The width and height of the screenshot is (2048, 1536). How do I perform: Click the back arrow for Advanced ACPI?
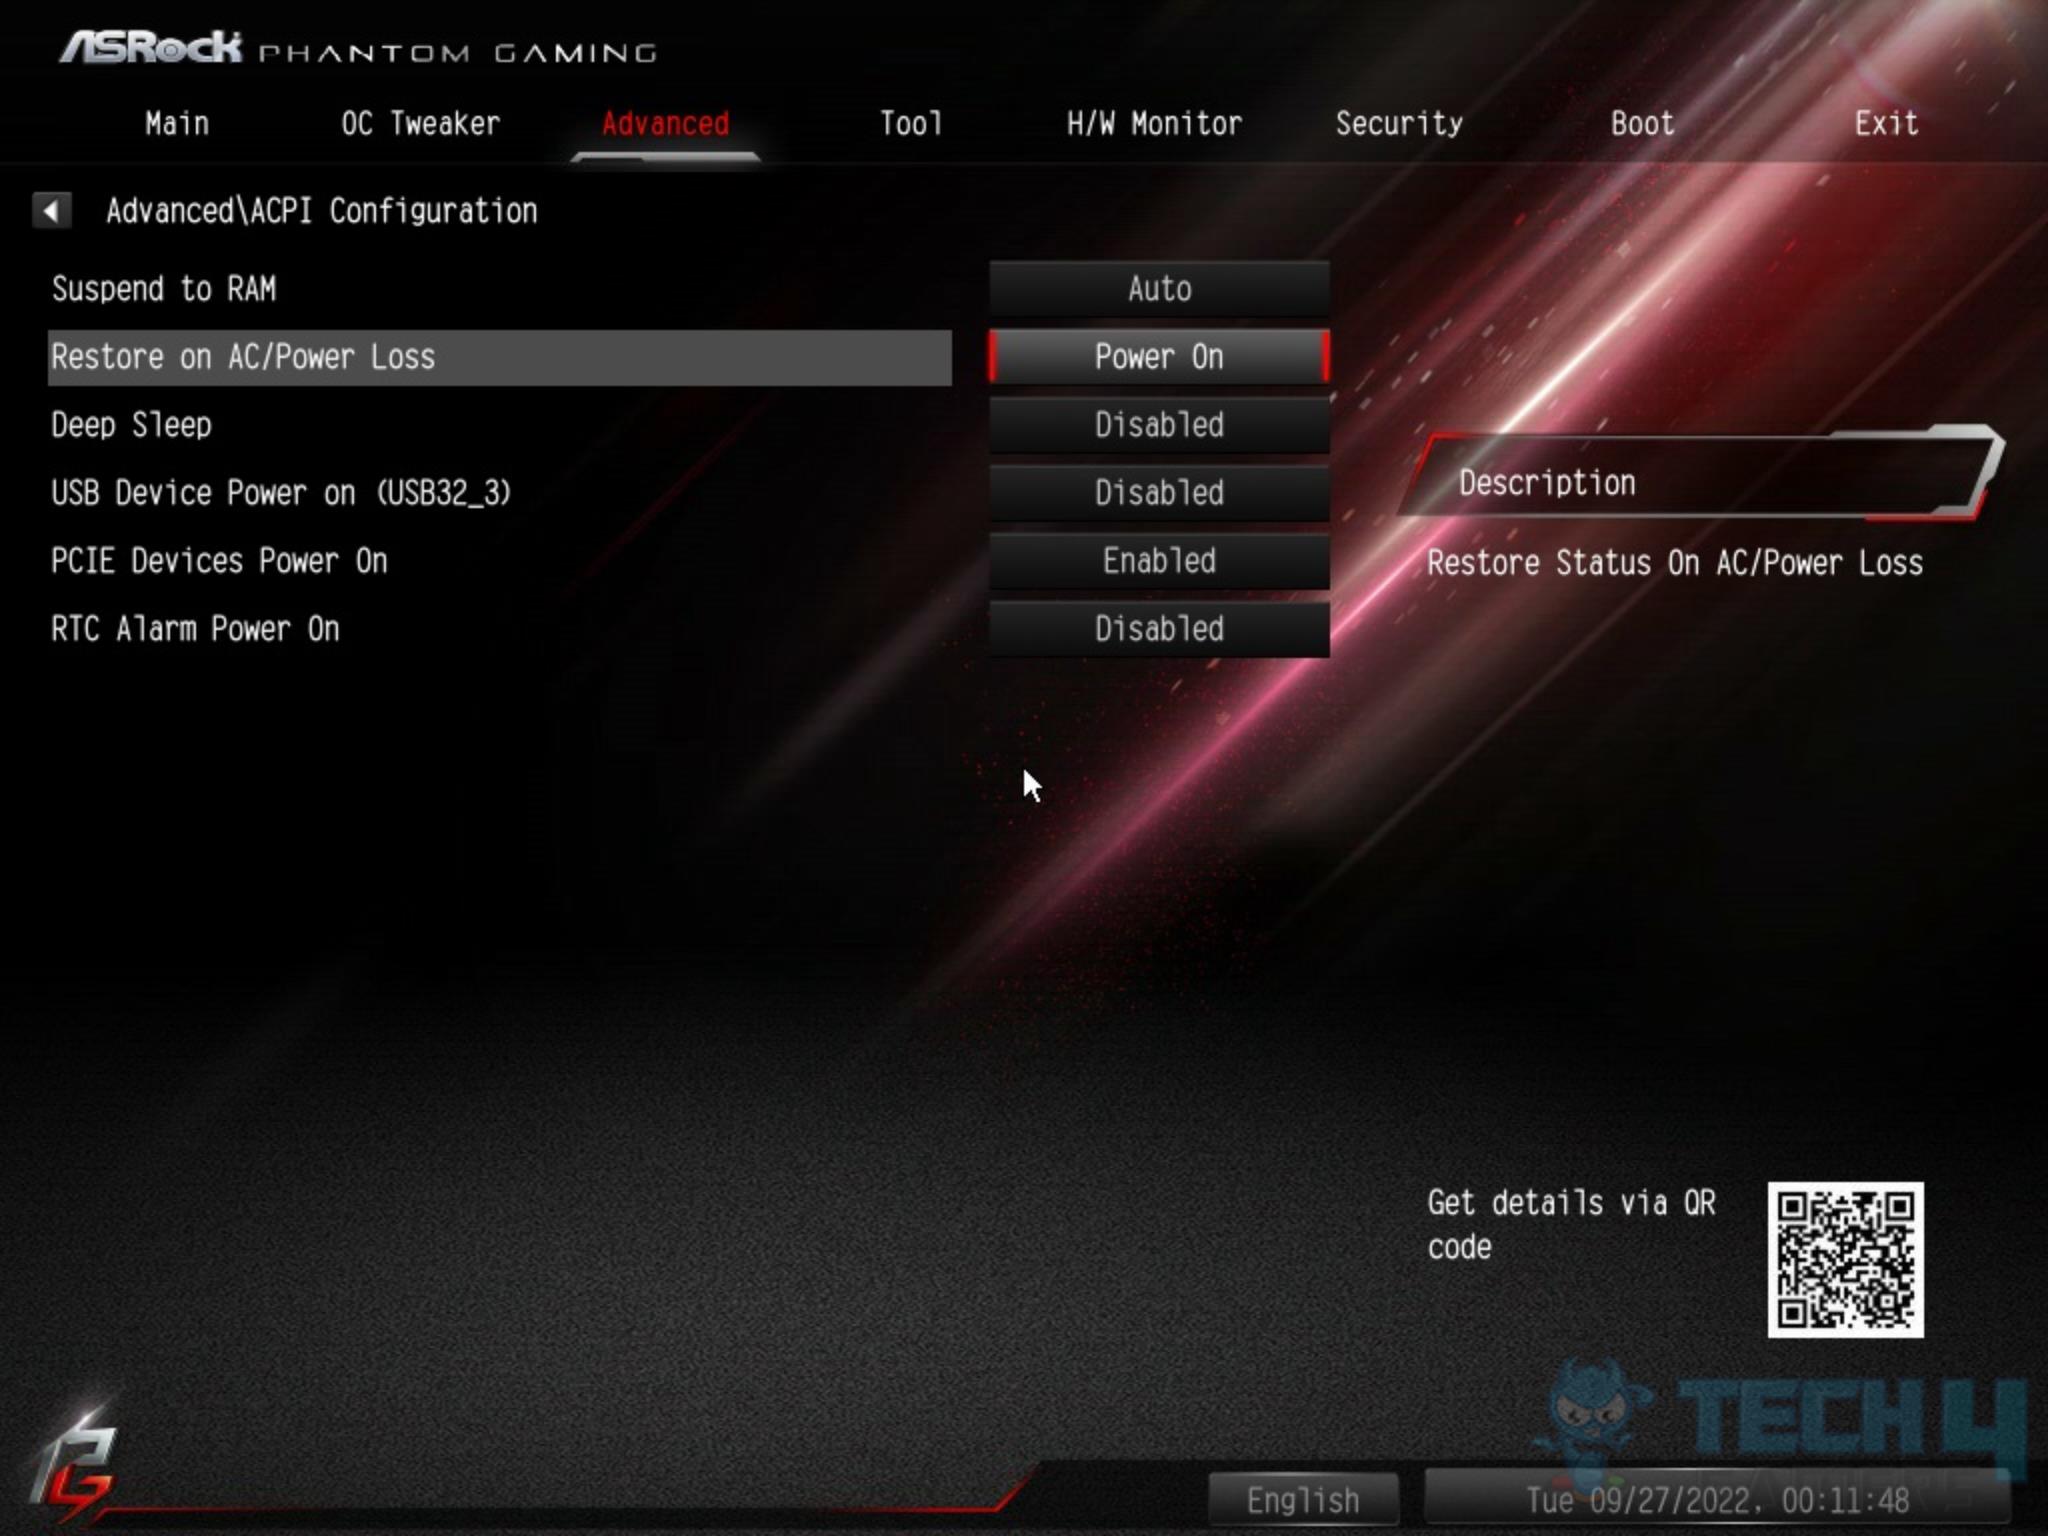(50, 211)
